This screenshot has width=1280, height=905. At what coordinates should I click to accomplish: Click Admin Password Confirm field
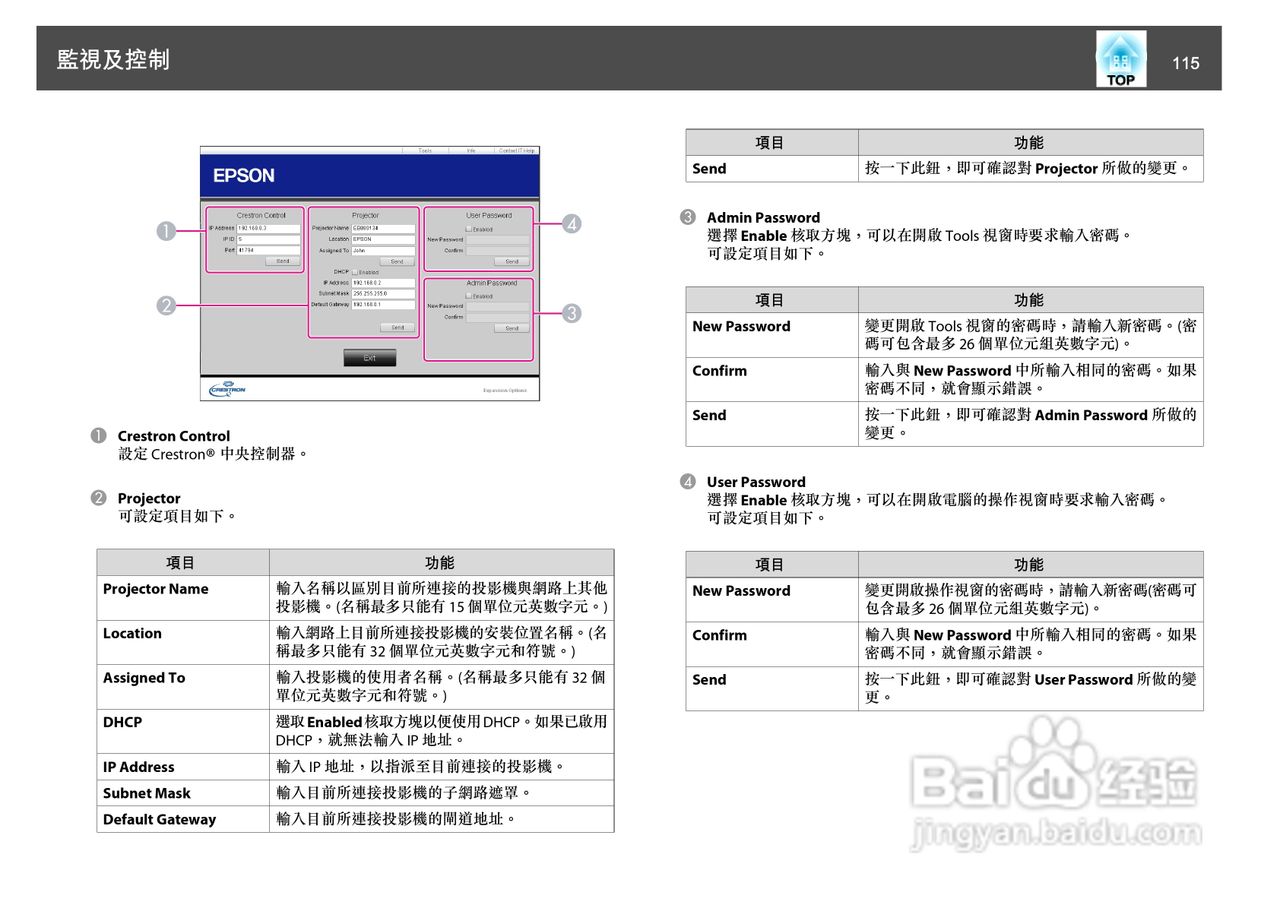point(497,318)
